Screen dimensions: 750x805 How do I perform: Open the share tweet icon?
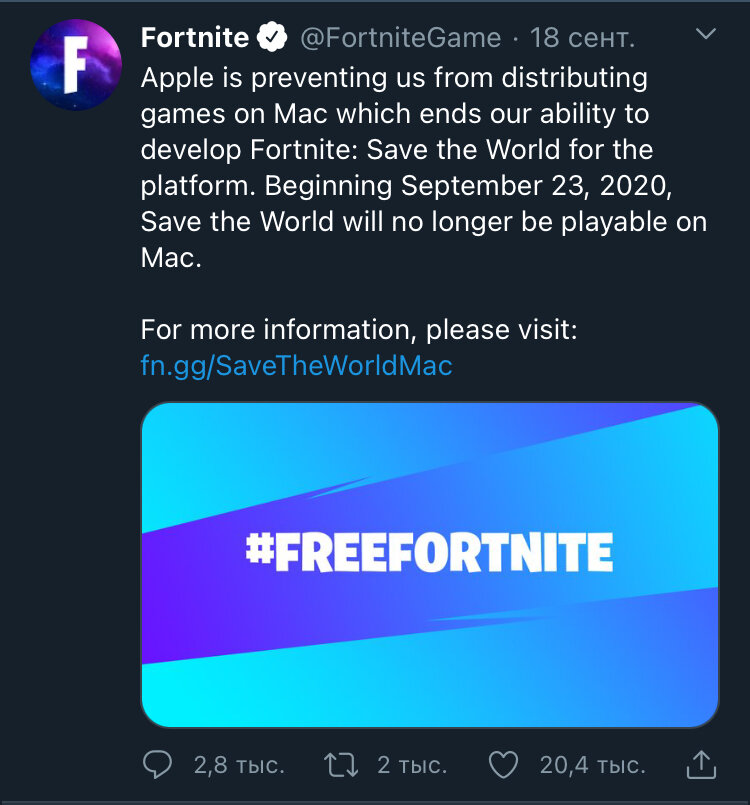702,765
